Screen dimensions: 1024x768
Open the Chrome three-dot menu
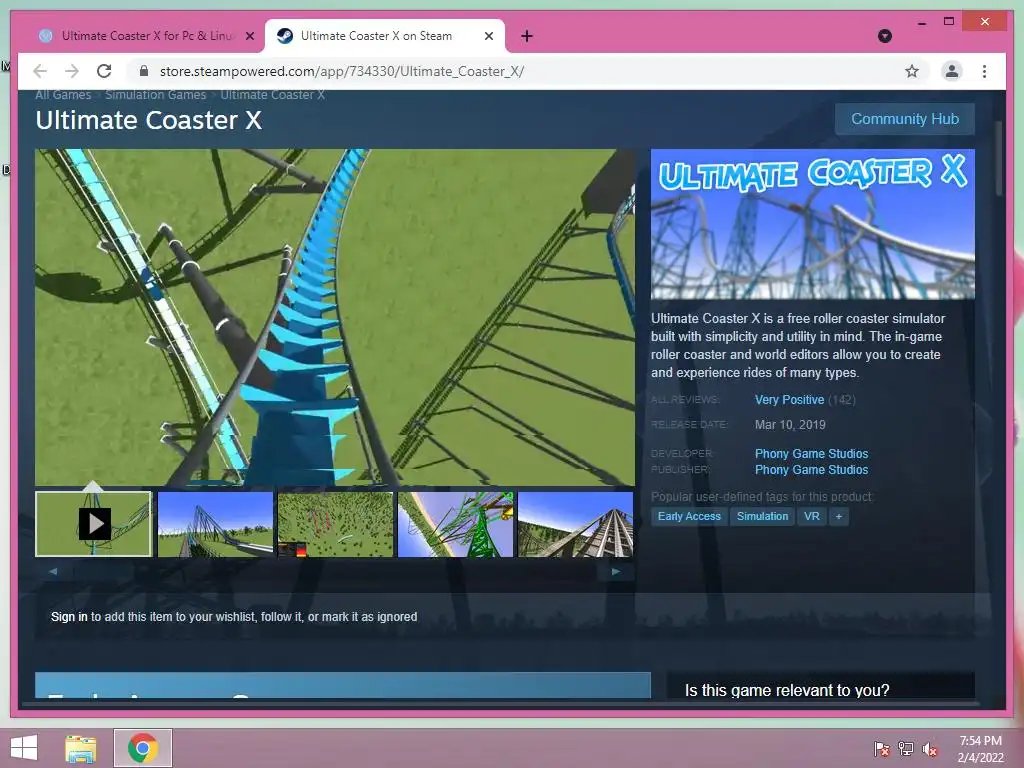984,71
